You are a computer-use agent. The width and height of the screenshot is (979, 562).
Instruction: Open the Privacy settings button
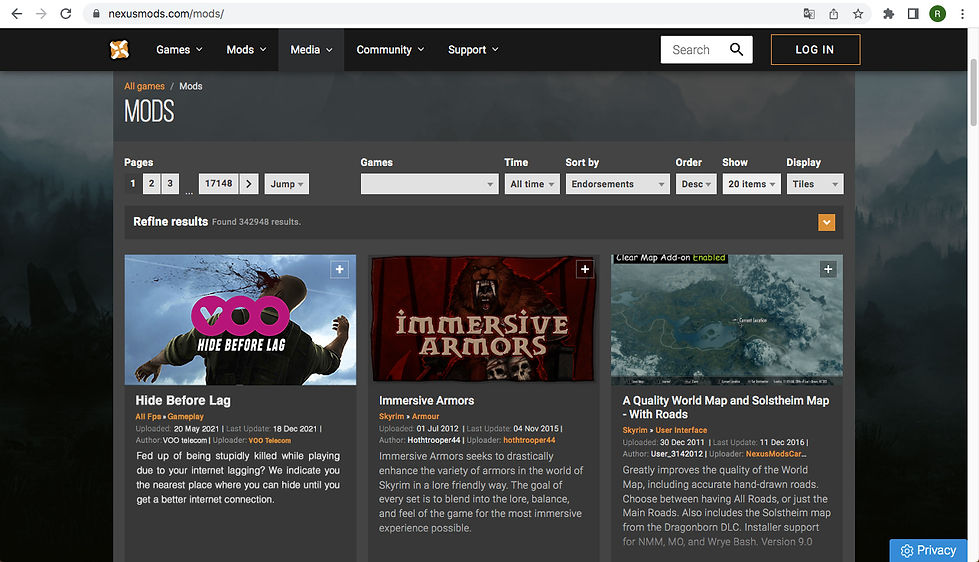928,550
